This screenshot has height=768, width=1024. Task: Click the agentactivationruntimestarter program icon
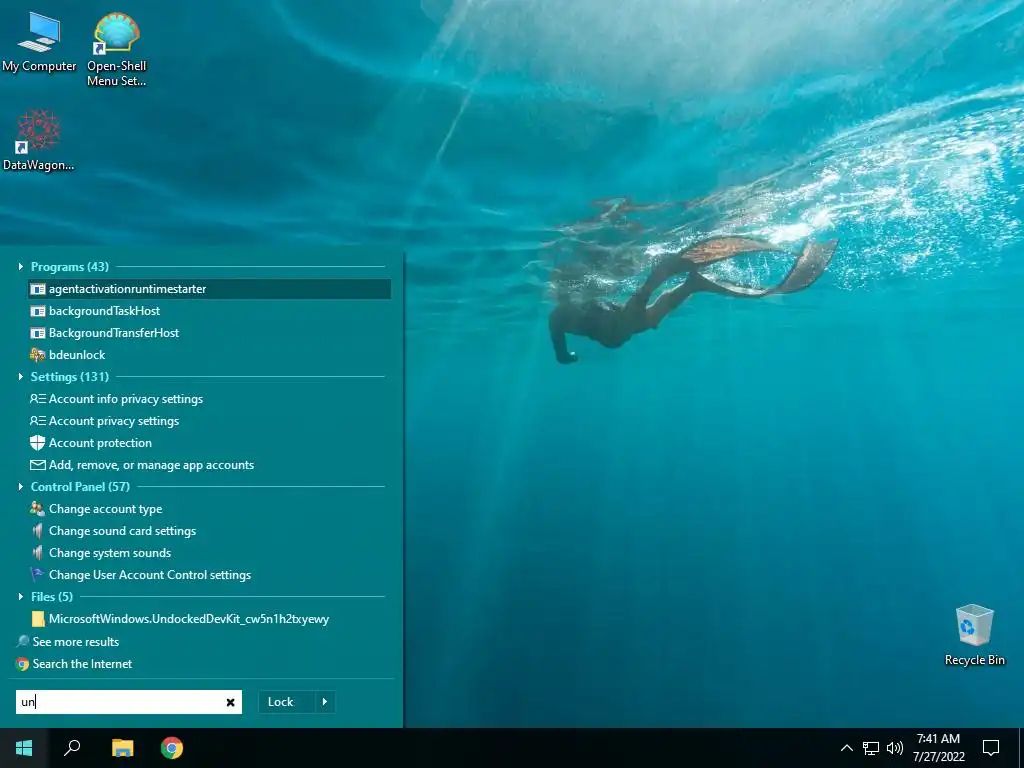[x=38, y=289]
